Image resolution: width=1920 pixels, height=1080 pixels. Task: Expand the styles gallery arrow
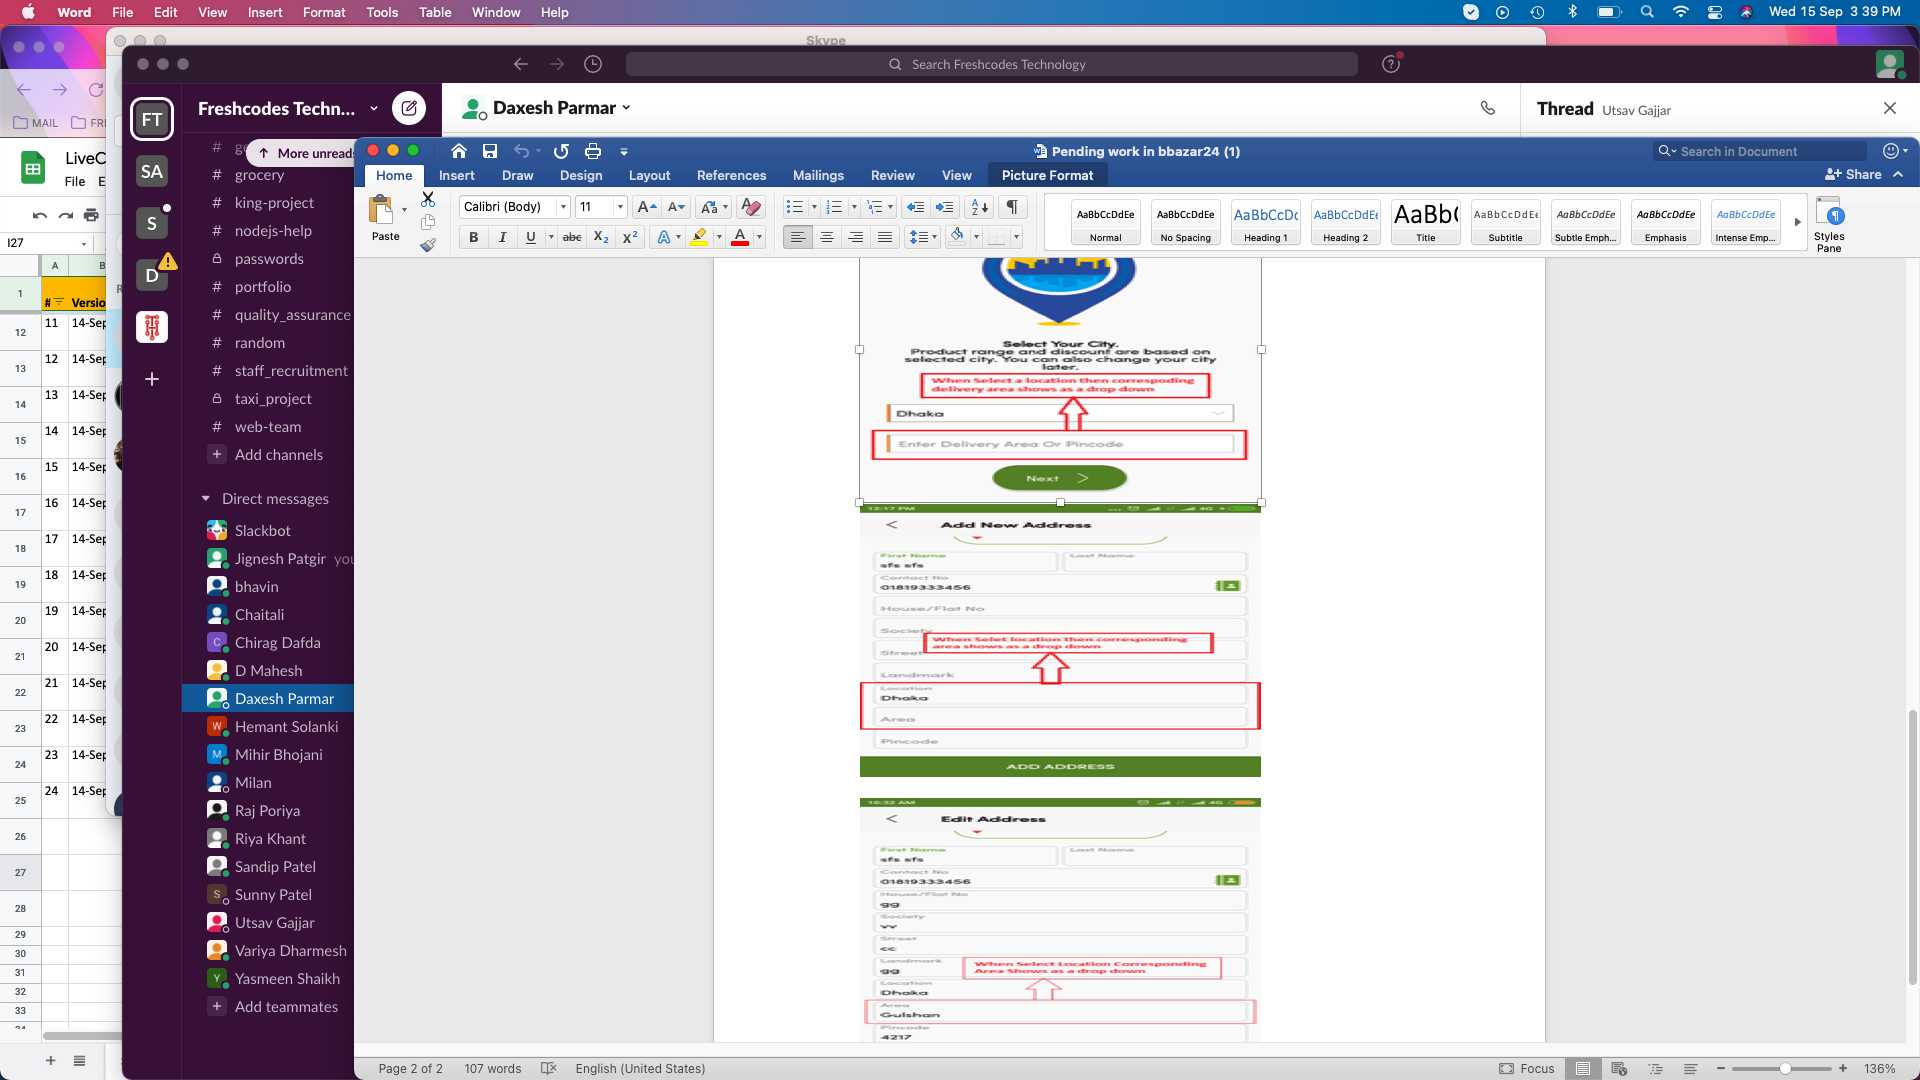[1797, 222]
